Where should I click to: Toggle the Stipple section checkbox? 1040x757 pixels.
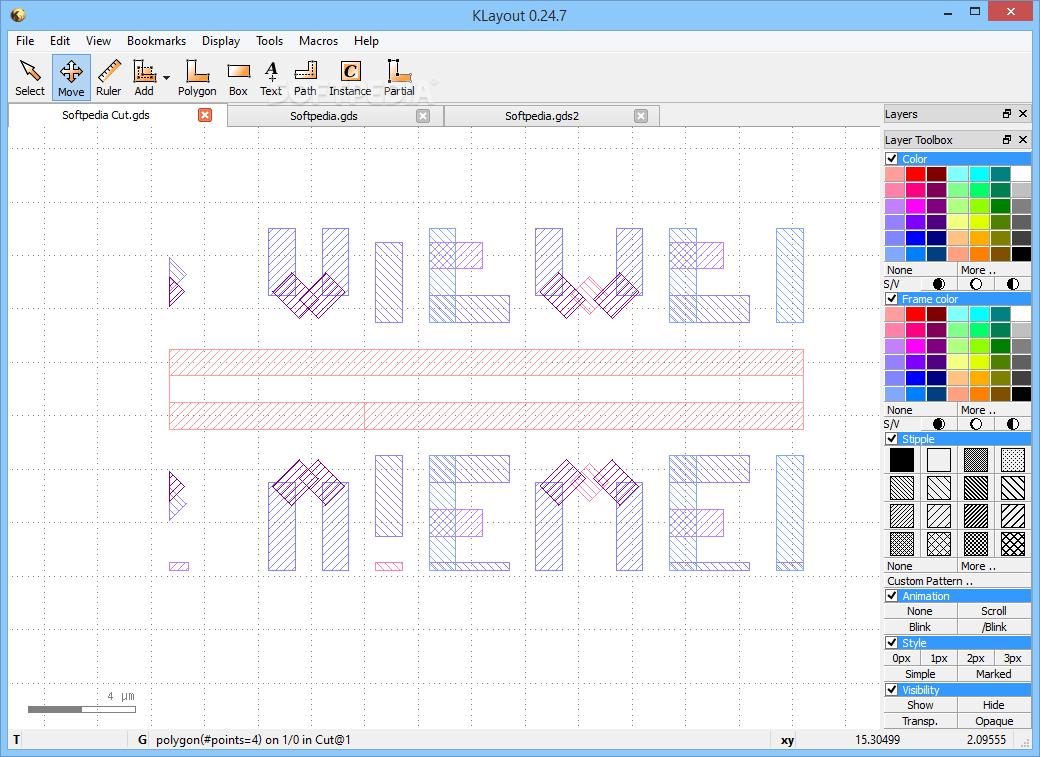click(x=892, y=439)
